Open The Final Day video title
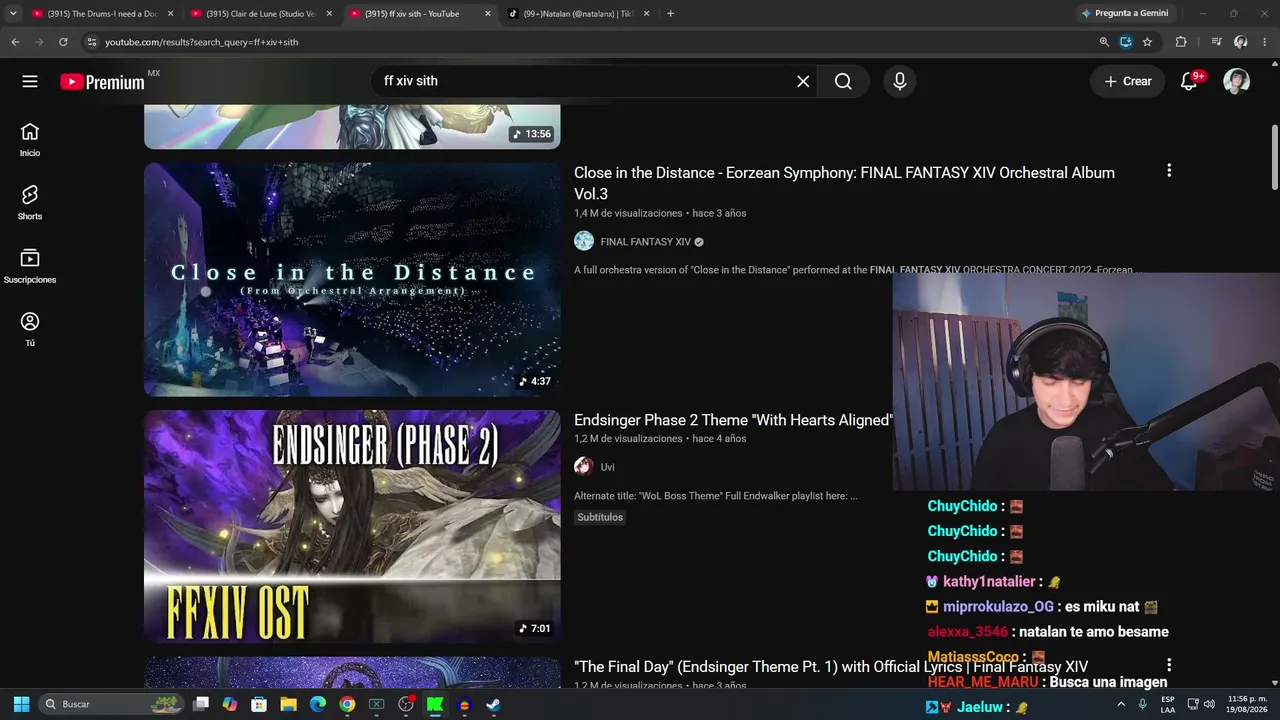The height and width of the screenshot is (720, 1280). (831, 666)
